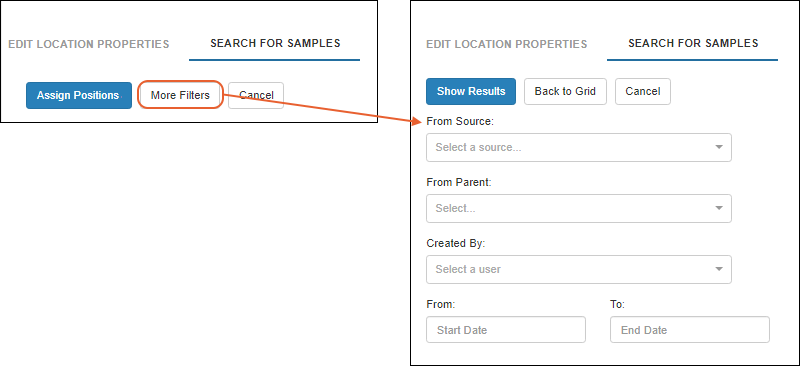Open the From Parent select box
The image size is (800, 366).
(579, 208)
